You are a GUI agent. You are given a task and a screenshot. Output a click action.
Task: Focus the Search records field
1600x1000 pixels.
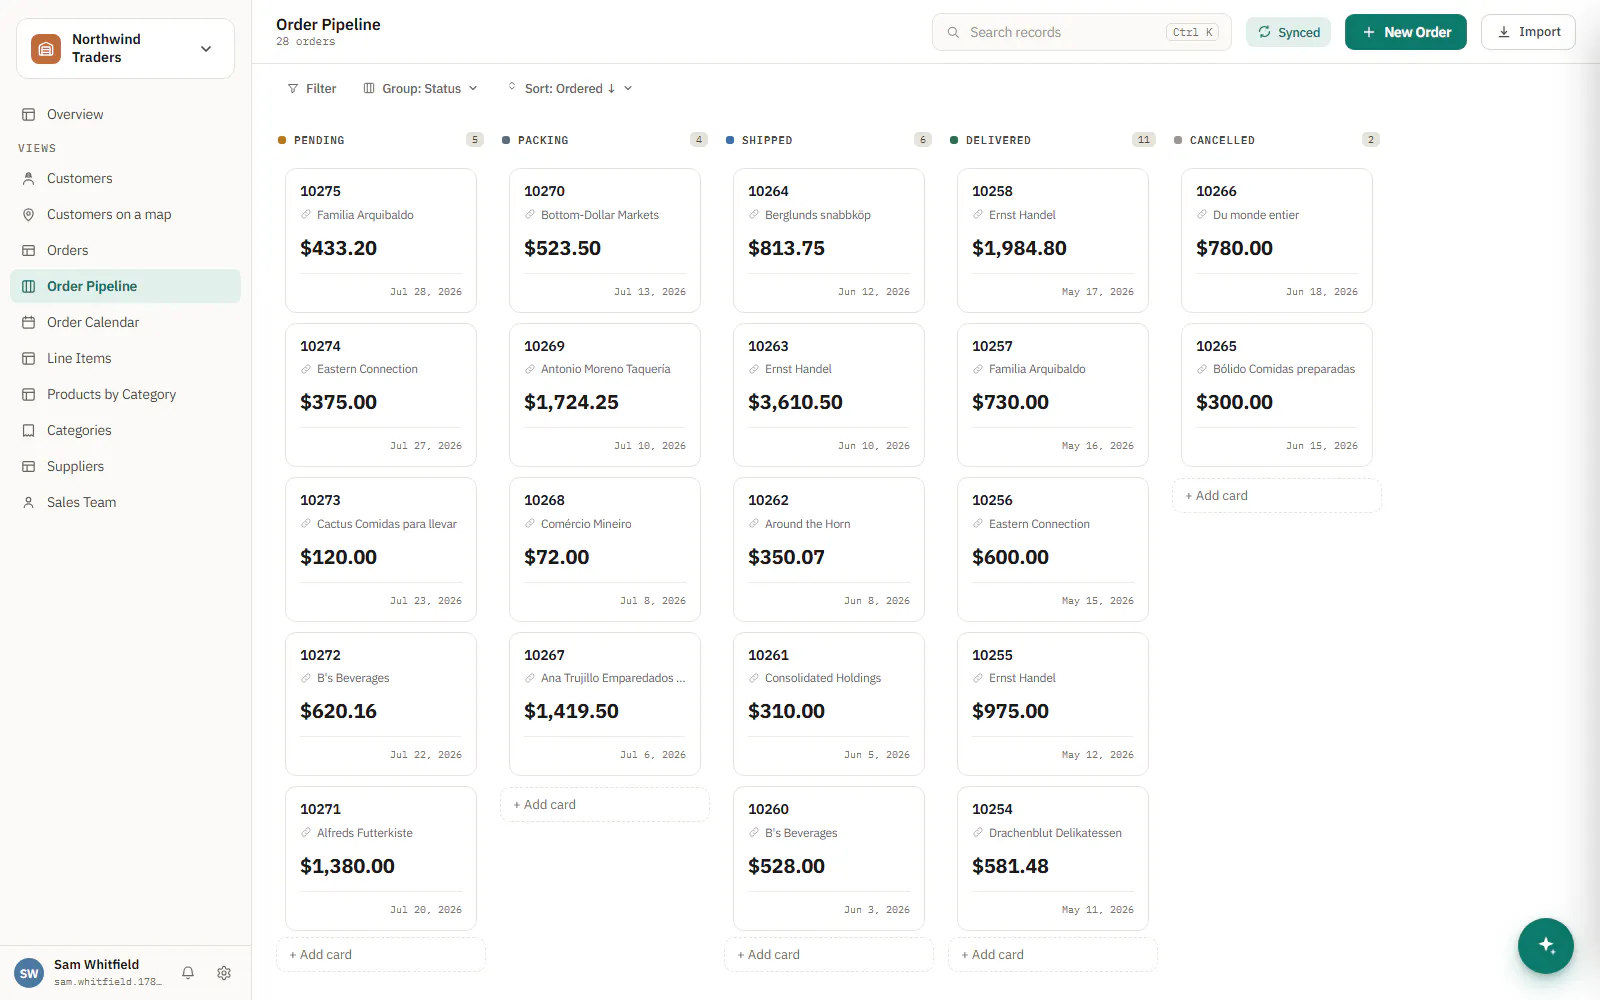1081,32
